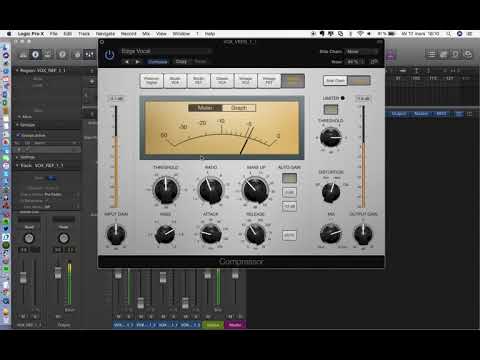
Task: Click the Make Up gain knob
Action: (x=256, y=190)
